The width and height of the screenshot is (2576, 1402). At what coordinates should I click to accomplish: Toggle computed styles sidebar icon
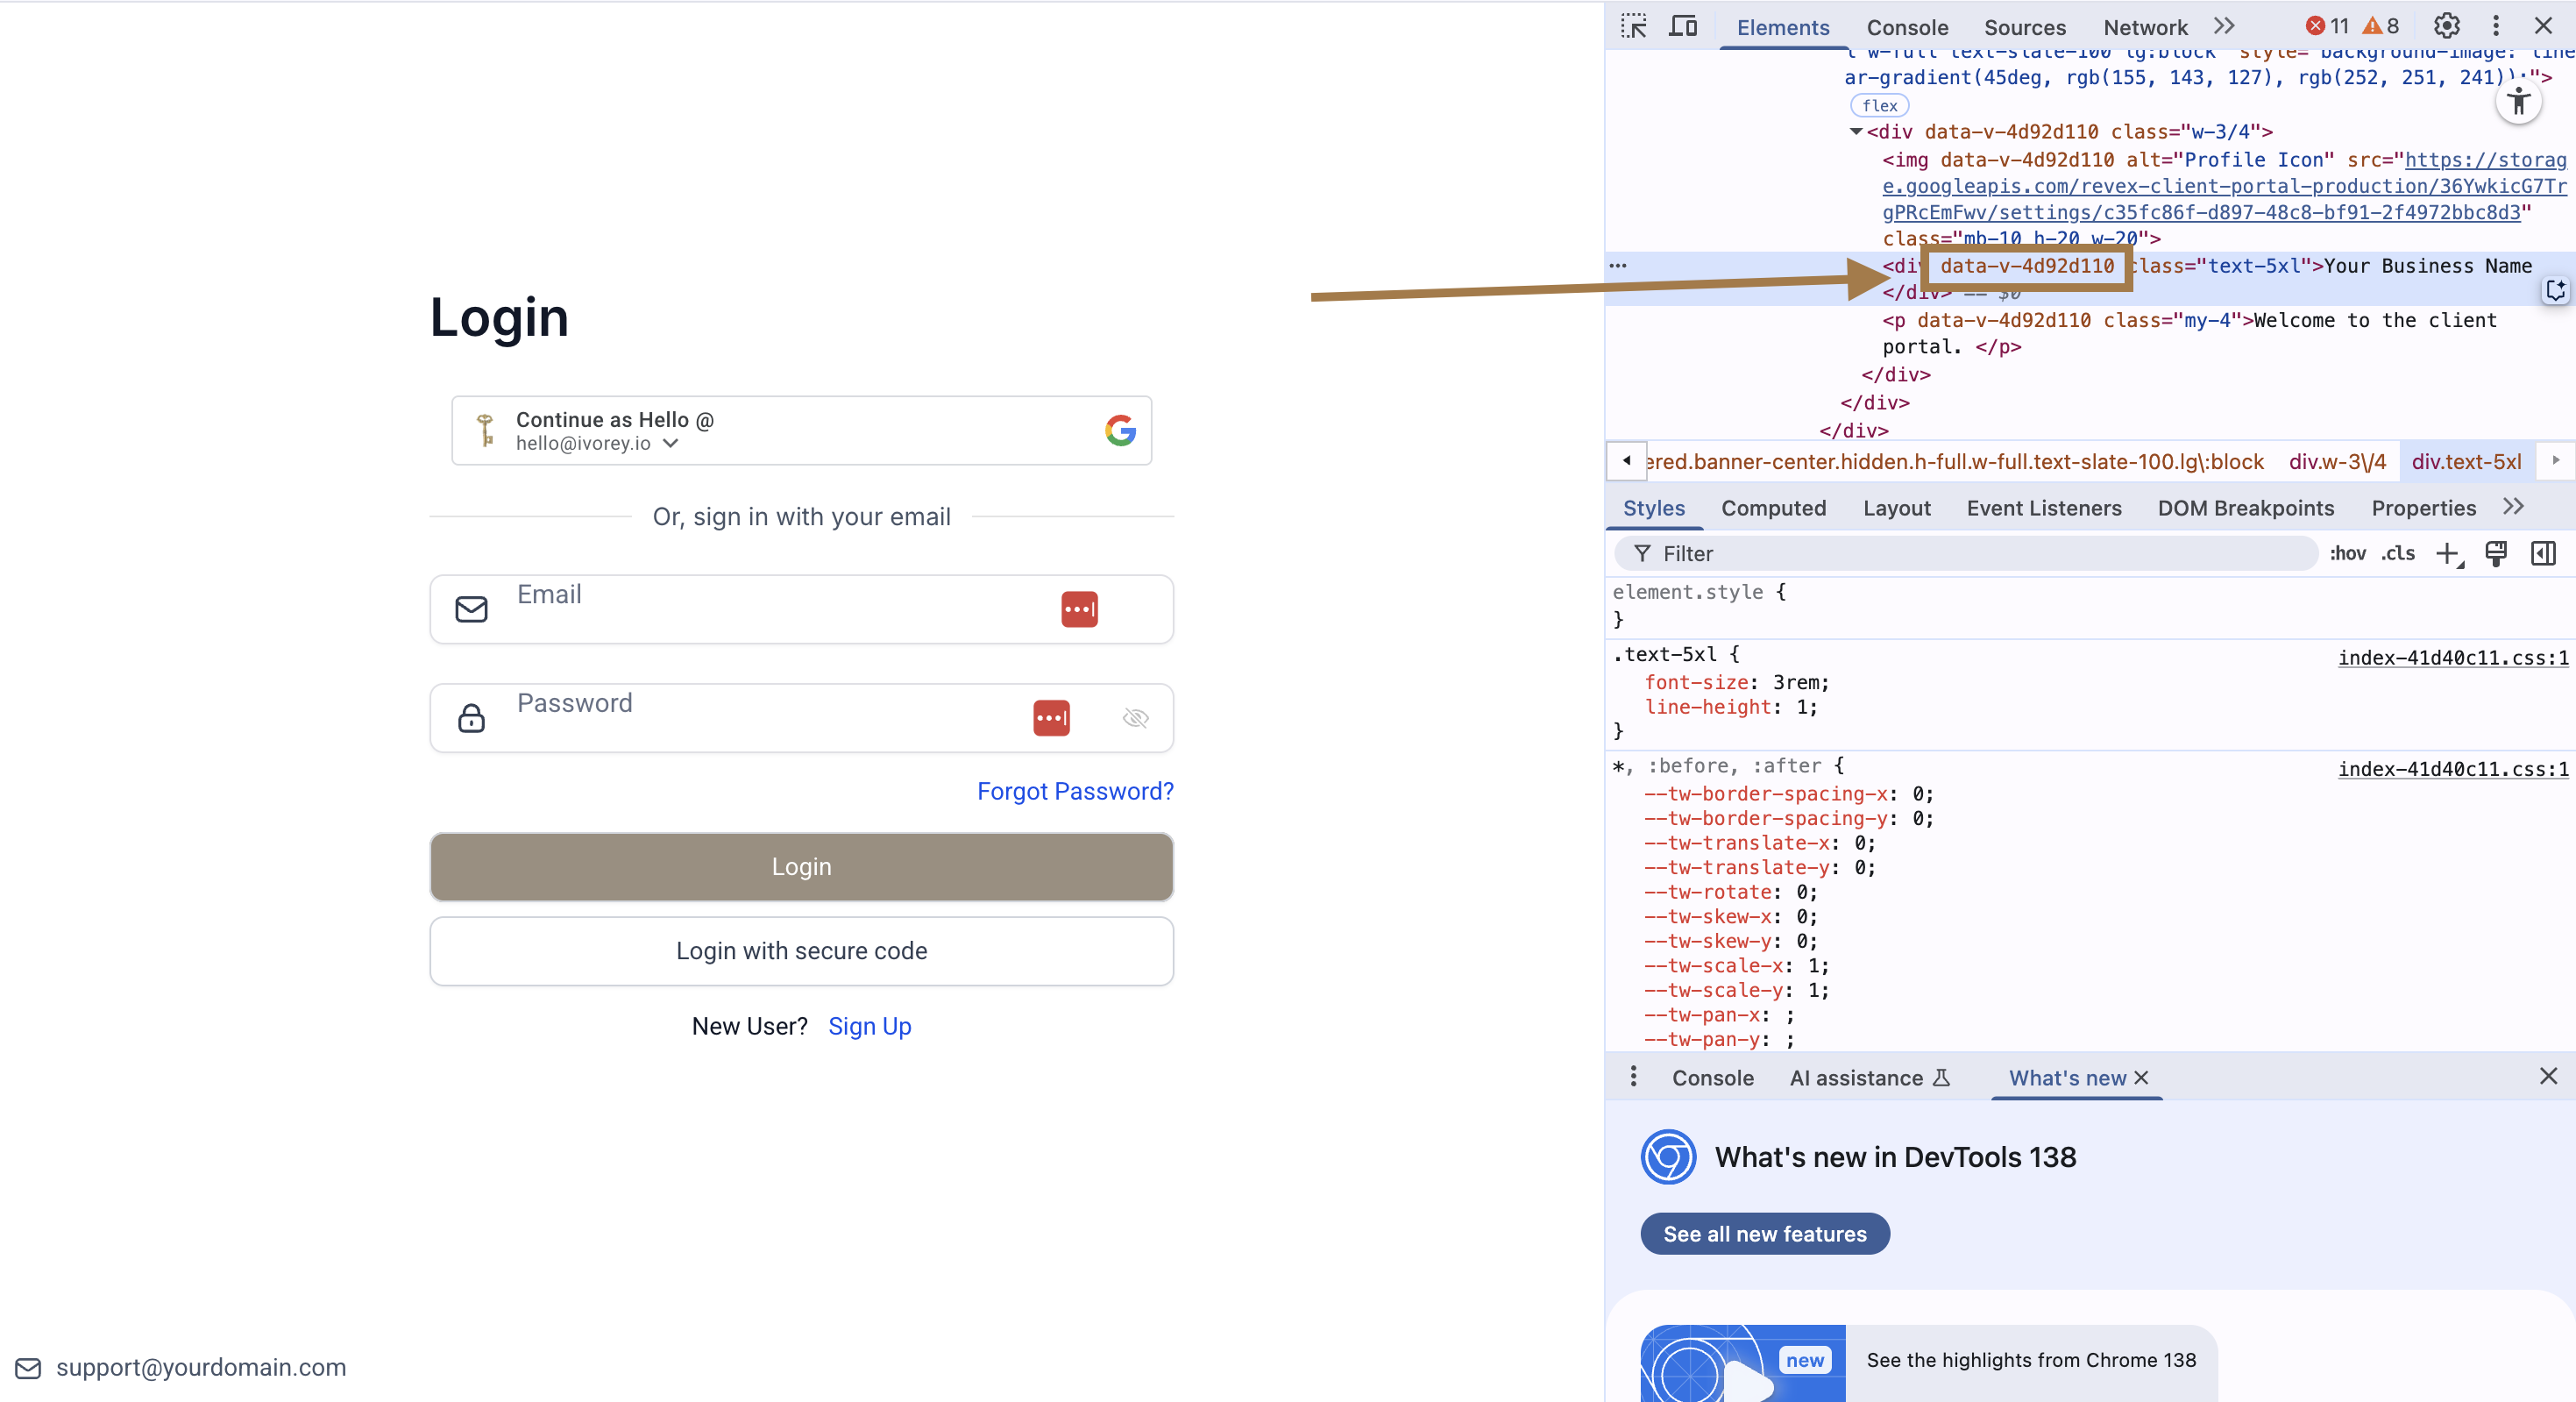coord(2542,553)
